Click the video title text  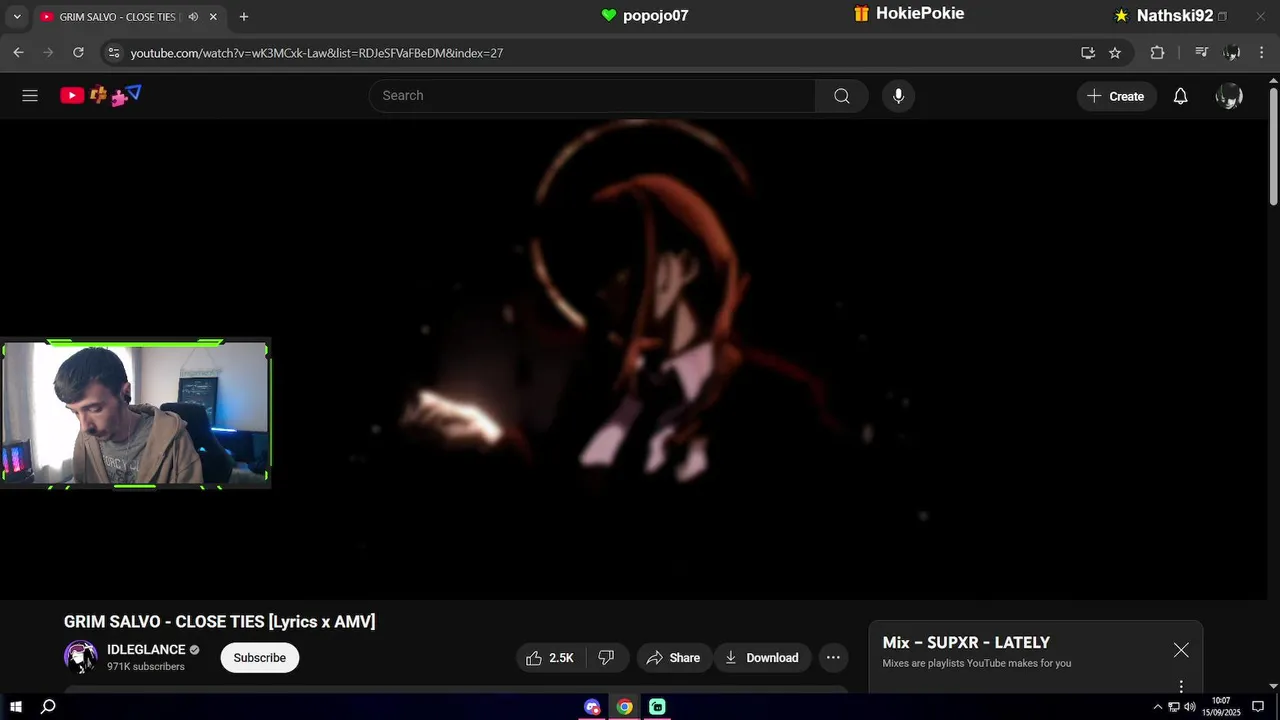220,622
